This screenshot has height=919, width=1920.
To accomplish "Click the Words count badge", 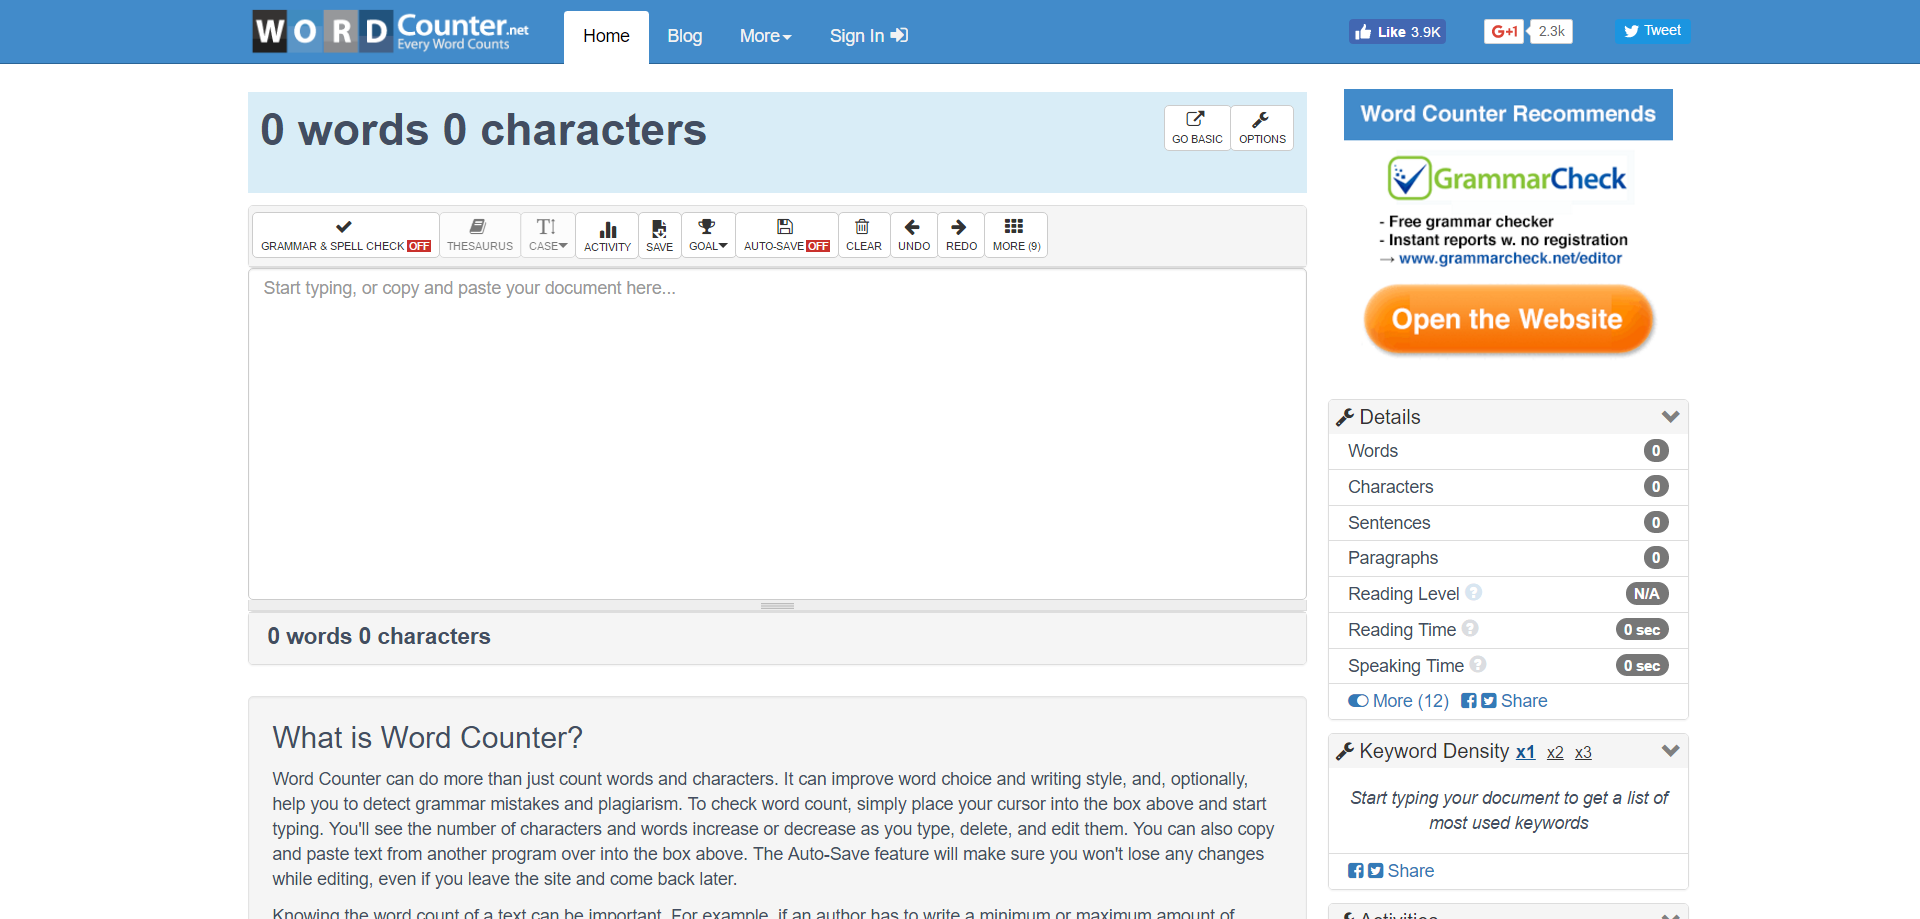I will [x=1656, y=451].
